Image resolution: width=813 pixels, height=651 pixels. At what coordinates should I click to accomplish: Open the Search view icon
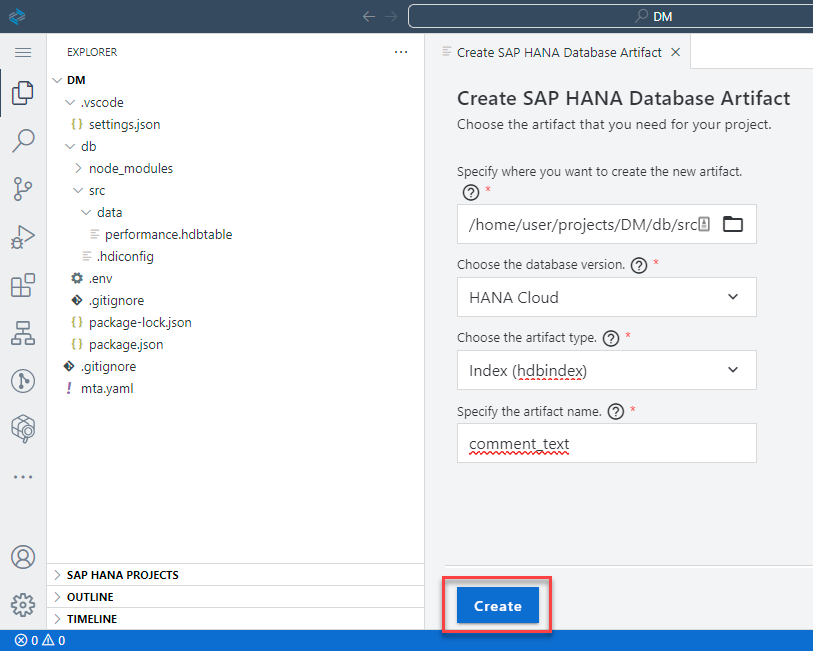click(x=23, y=140)
